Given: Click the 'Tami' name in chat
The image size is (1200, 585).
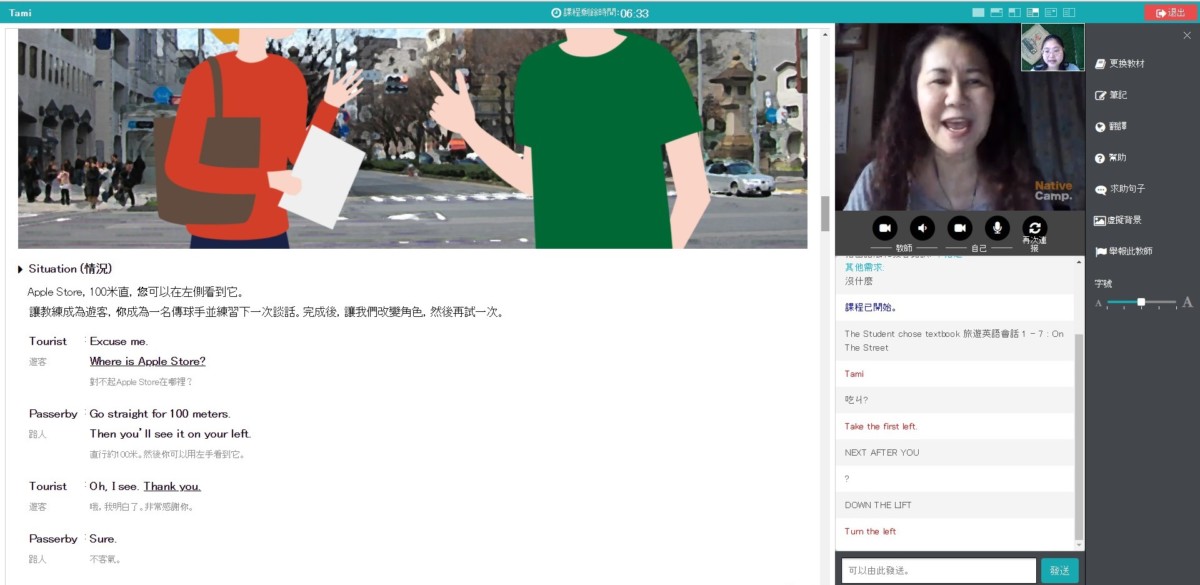Looking at the screenshot, I should 854,374.
